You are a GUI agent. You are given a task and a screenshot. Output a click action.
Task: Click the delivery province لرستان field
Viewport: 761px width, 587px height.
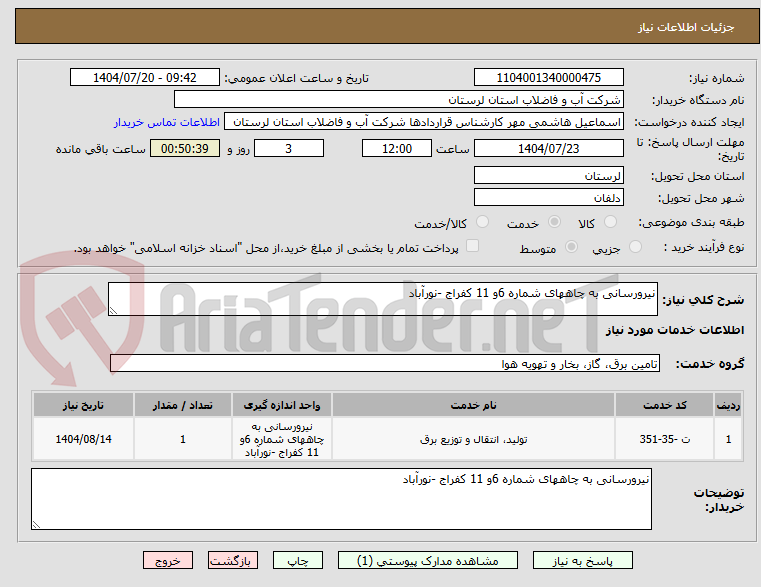[548, 175]
